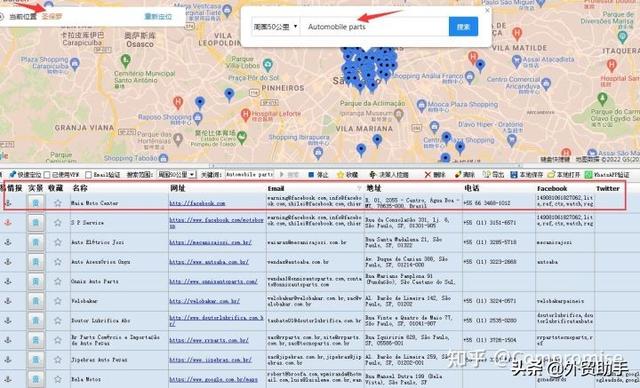
Task: Close the map search popup
Action: 487,10
